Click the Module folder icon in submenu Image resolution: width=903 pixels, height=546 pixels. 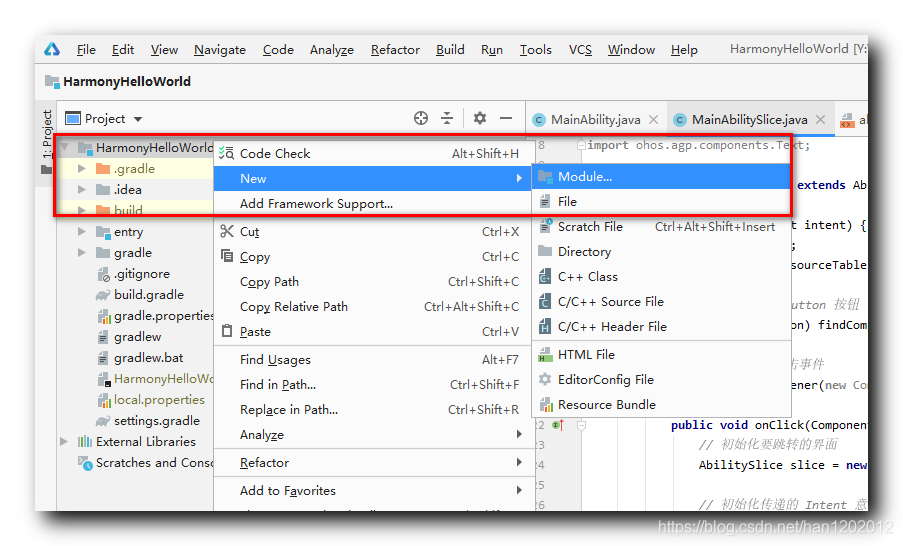pos(545,177)
